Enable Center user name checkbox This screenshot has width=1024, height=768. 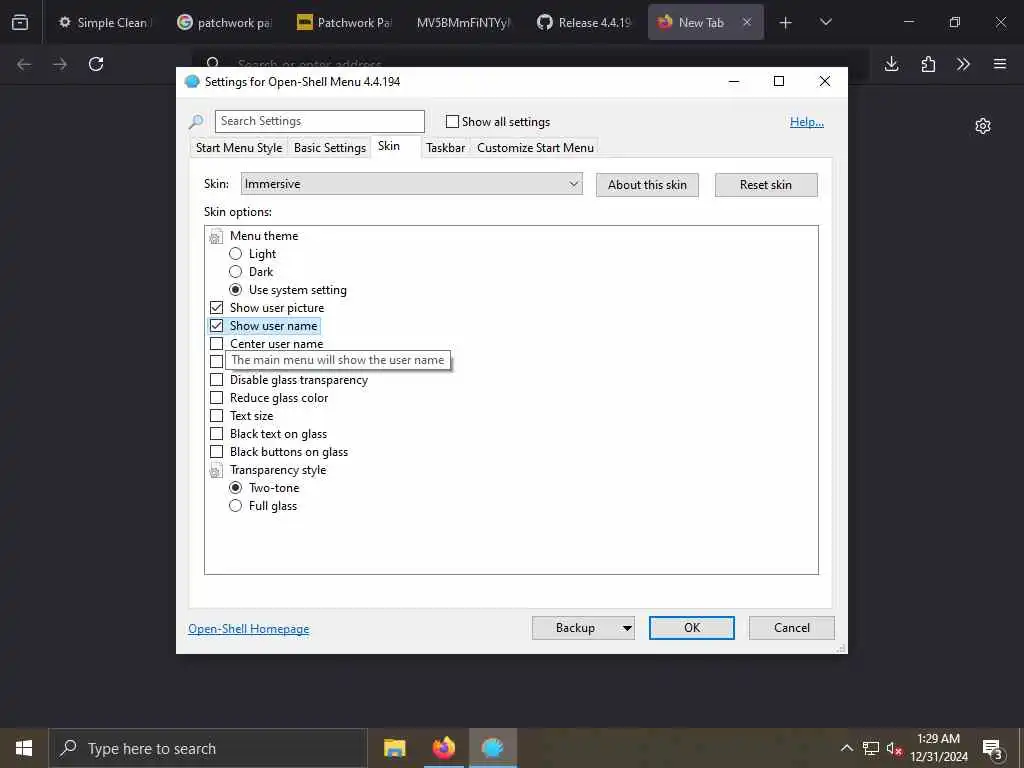click(216, 344)
